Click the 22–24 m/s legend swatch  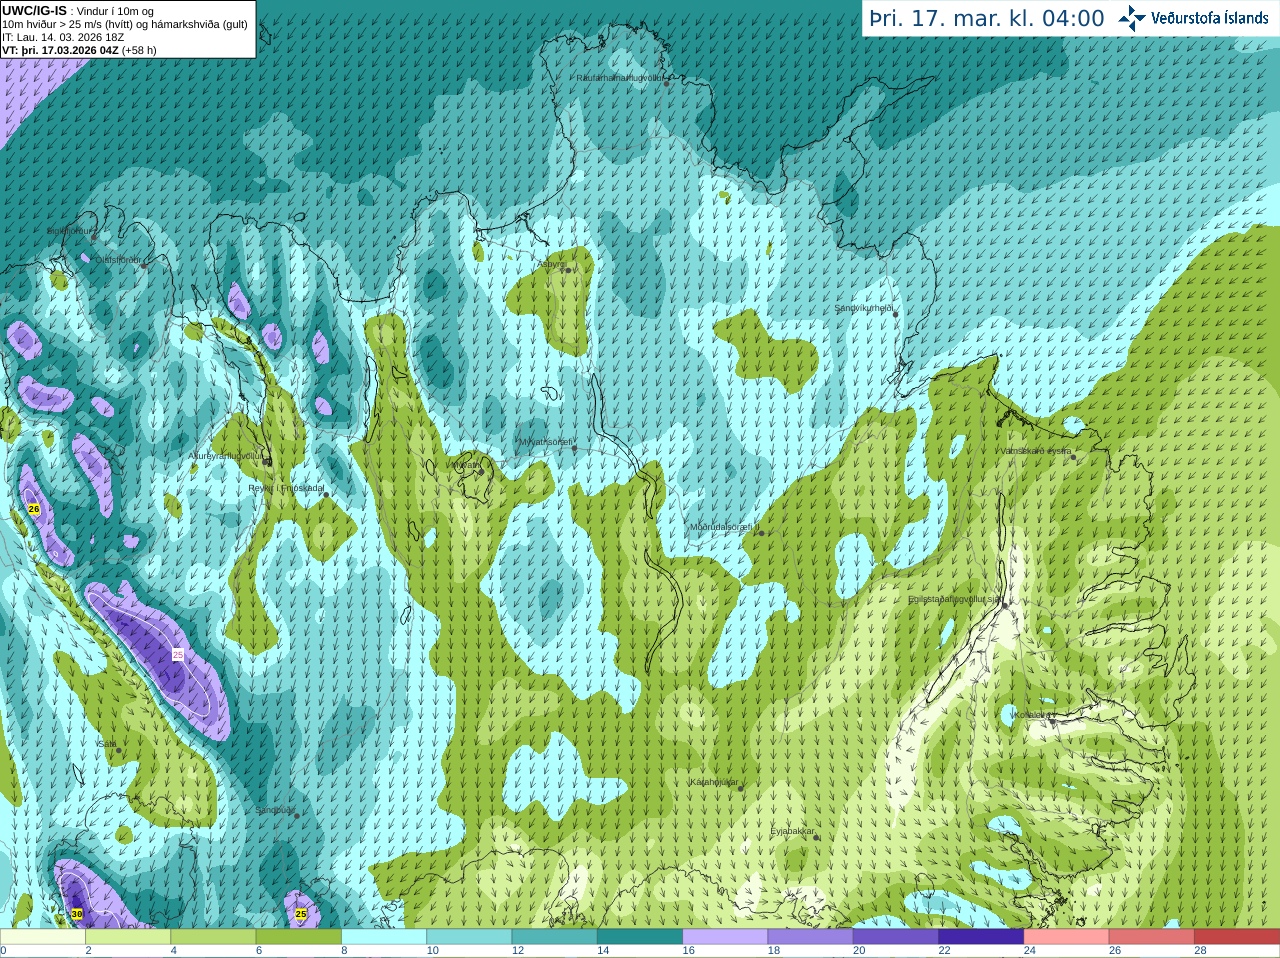click(981, 937)
